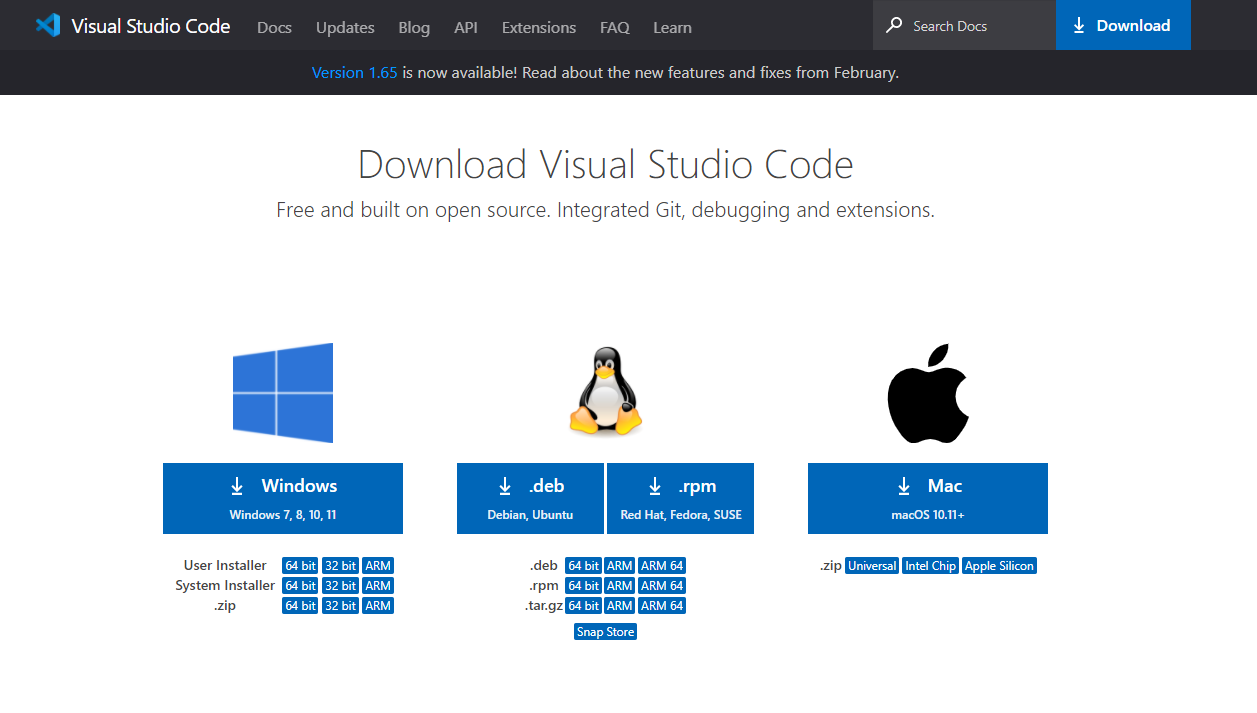Screen dimensions: 1257x713
Task: Choose the Linux .tar.gz ARM 64 download
Action: [x=662, y=606]
